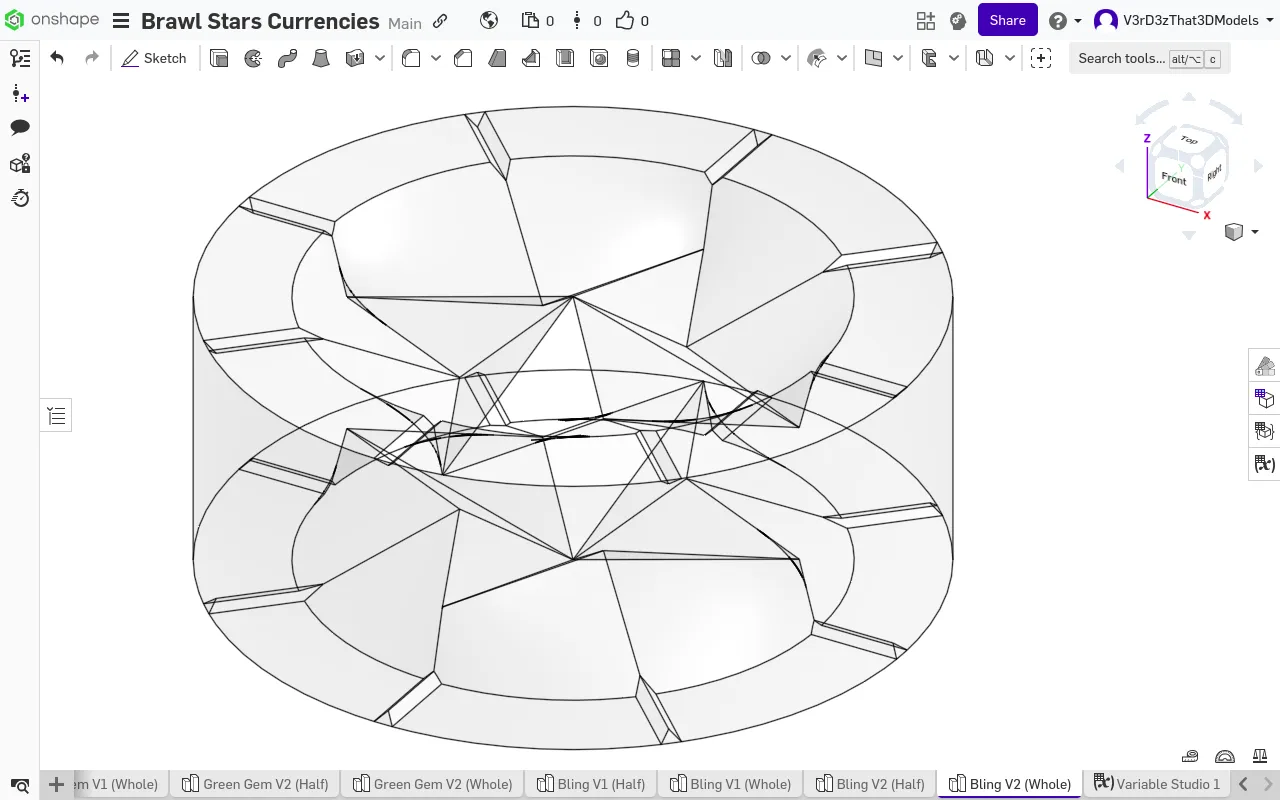1280x800 pixels.
Task: Insert a new tab with plus button
Action: pyautogui.click(x=57, y=784)
